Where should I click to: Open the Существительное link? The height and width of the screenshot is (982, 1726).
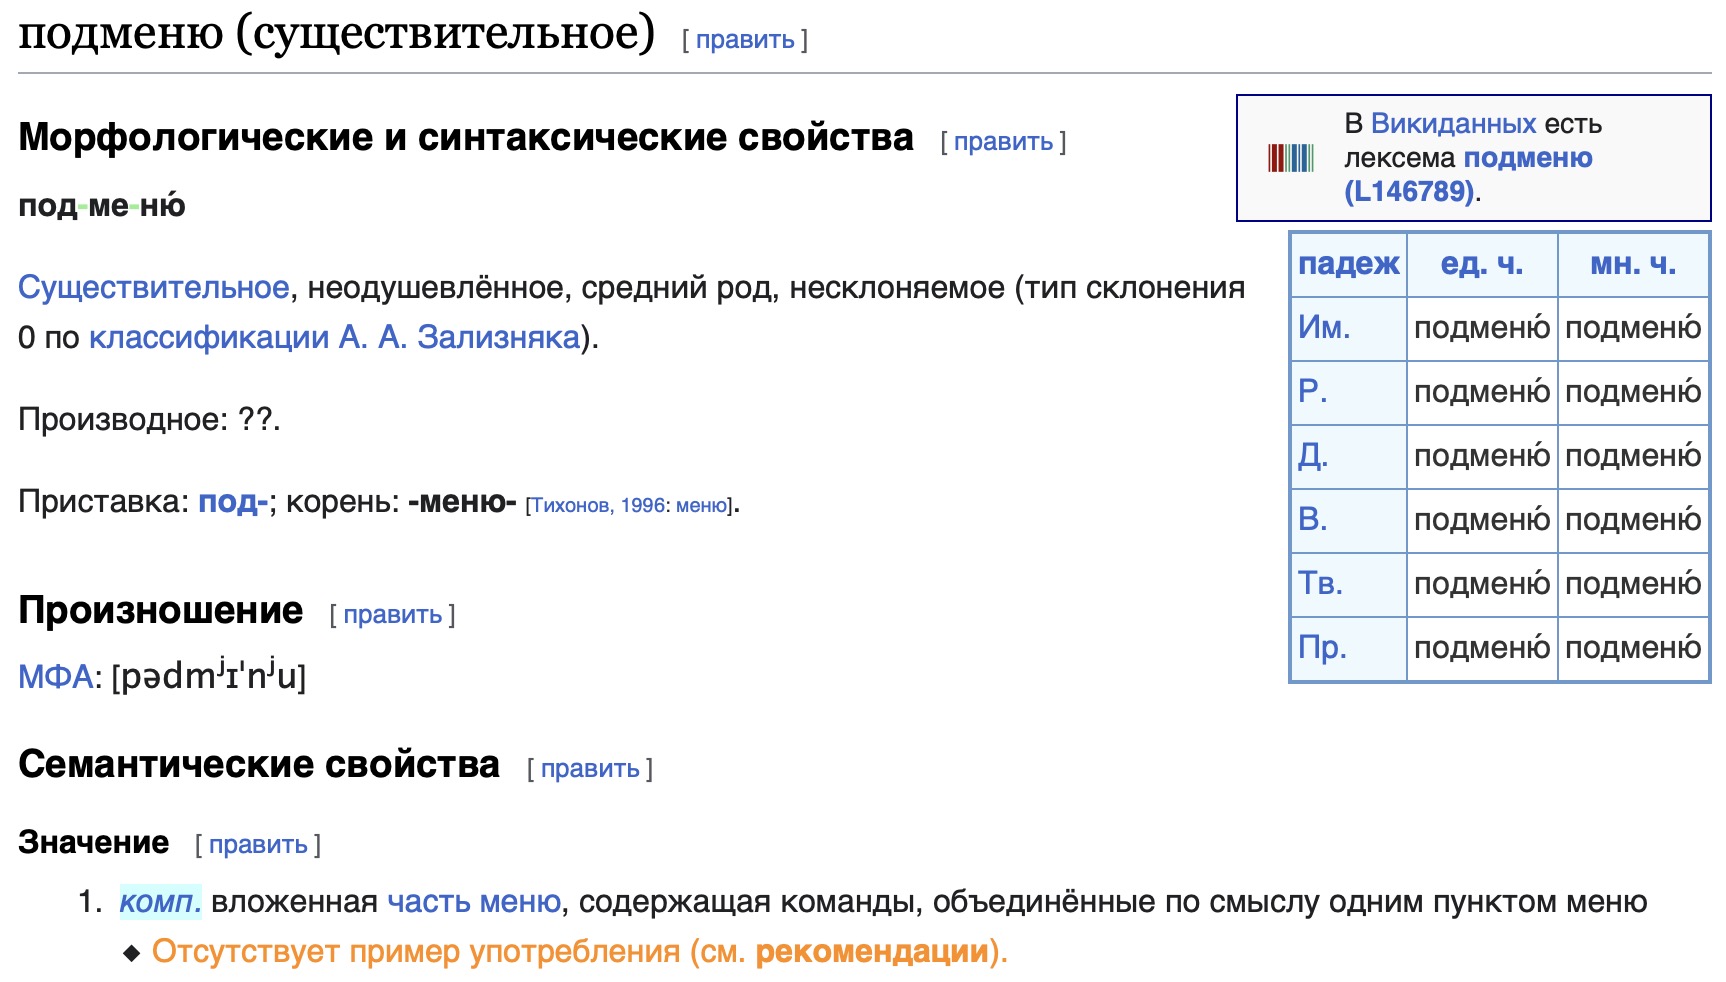click(153, 288)
